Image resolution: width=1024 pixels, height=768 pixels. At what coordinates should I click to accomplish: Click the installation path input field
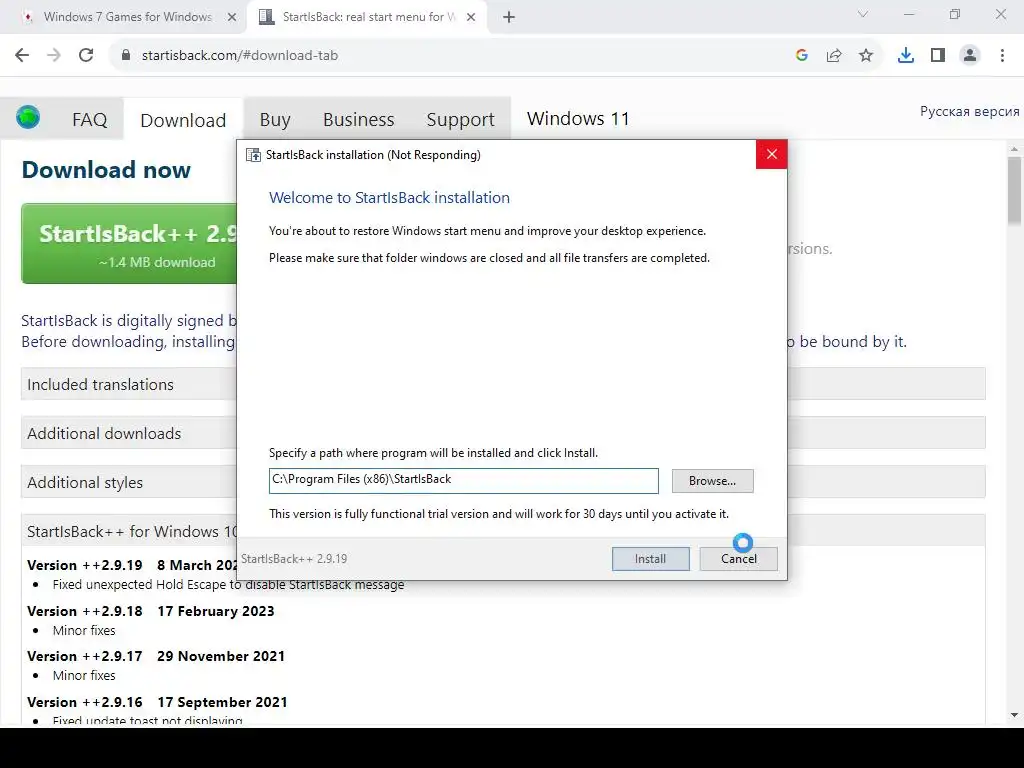click(x=464, y=481)
